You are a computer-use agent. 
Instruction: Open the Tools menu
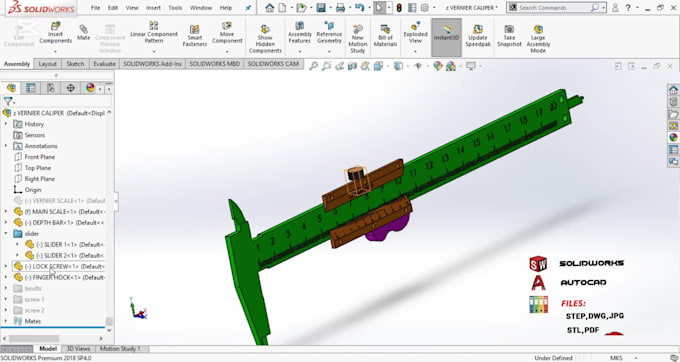point(175,8)
